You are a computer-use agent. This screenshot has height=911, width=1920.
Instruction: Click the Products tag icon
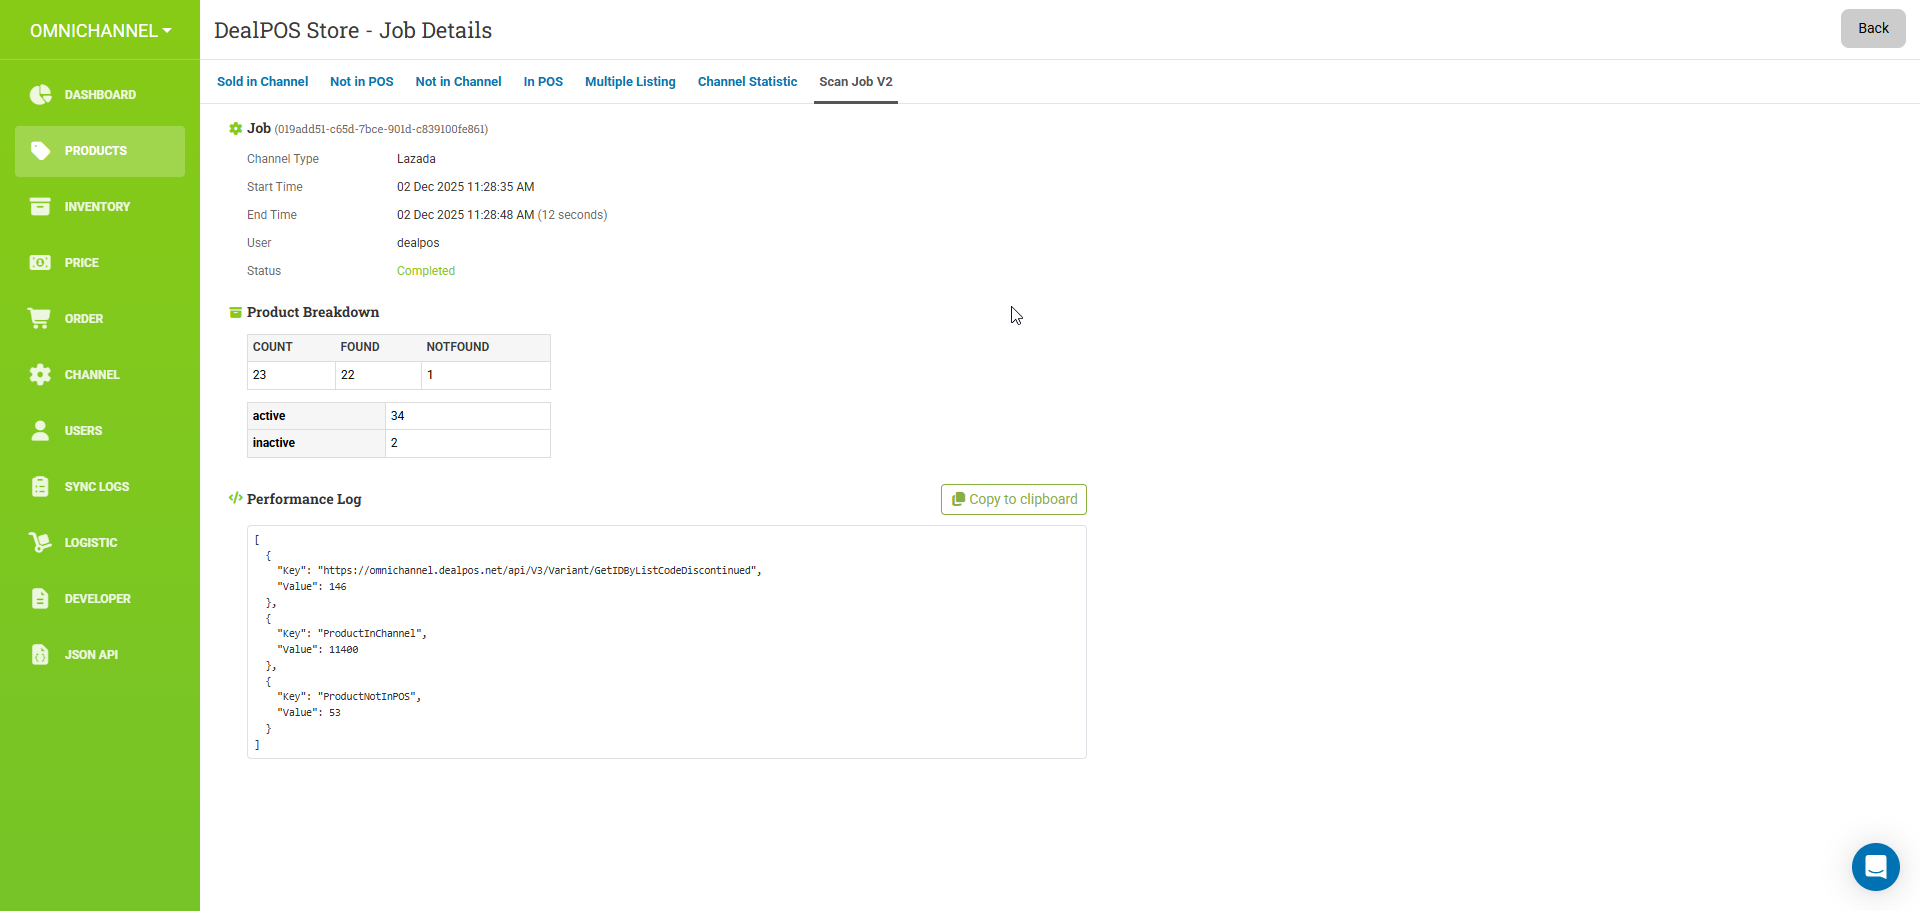click(x=40, y=151)
